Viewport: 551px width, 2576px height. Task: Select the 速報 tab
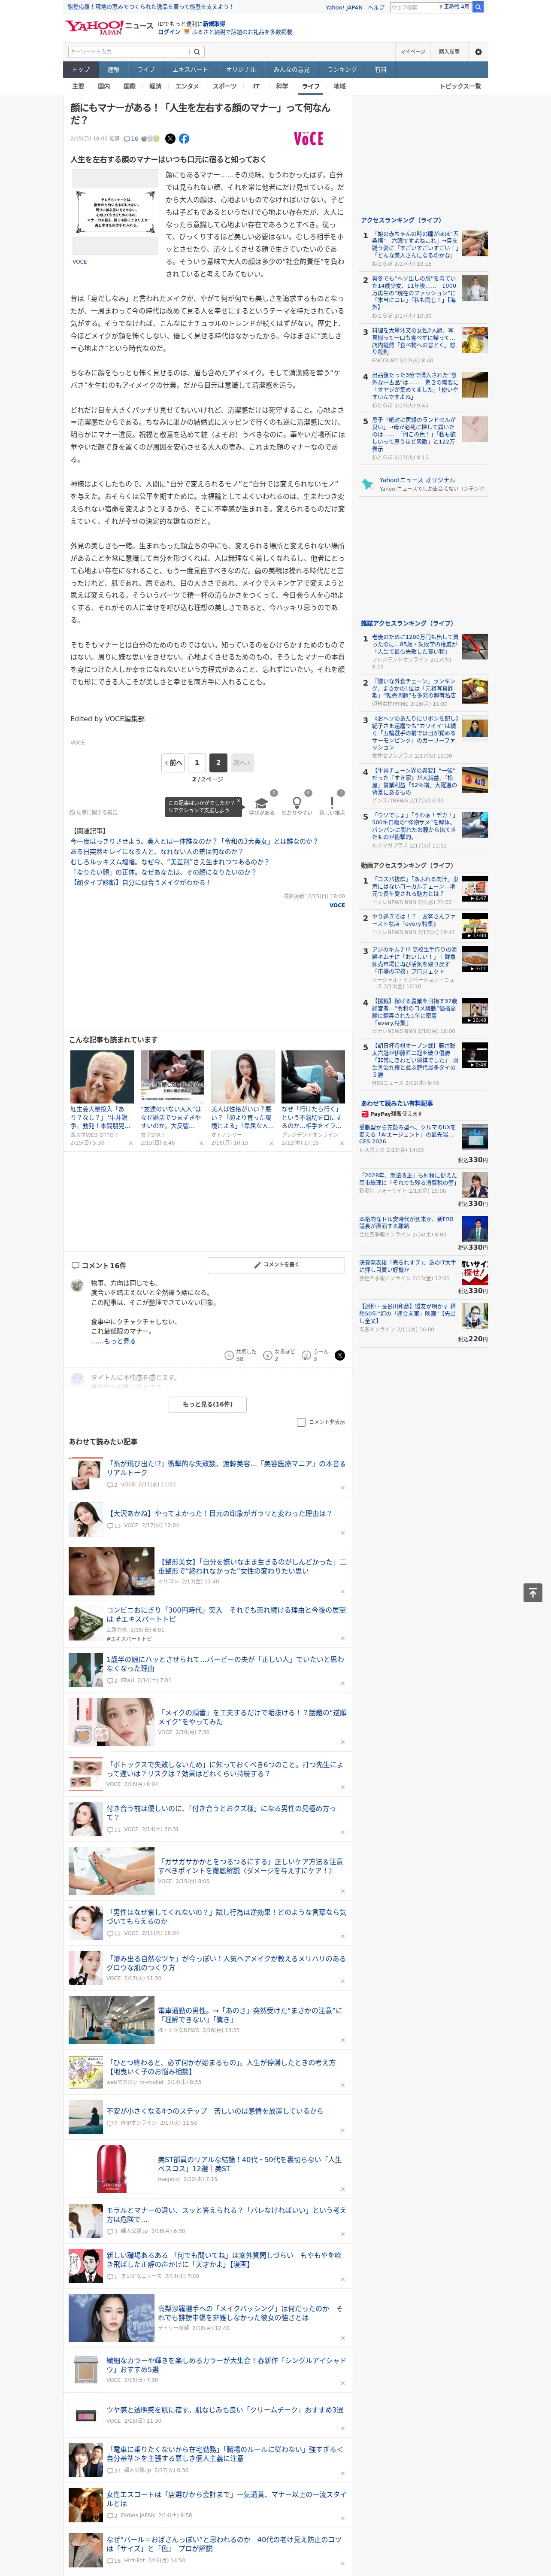[113, 70]
